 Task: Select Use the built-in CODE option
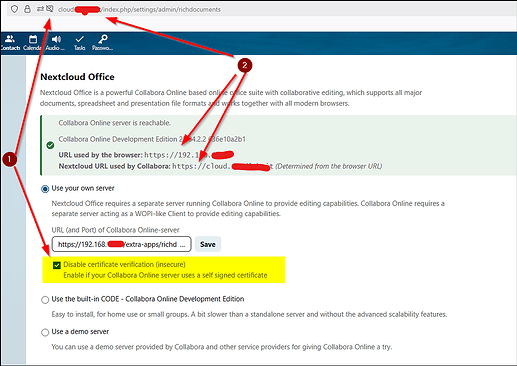coord(45,300)
